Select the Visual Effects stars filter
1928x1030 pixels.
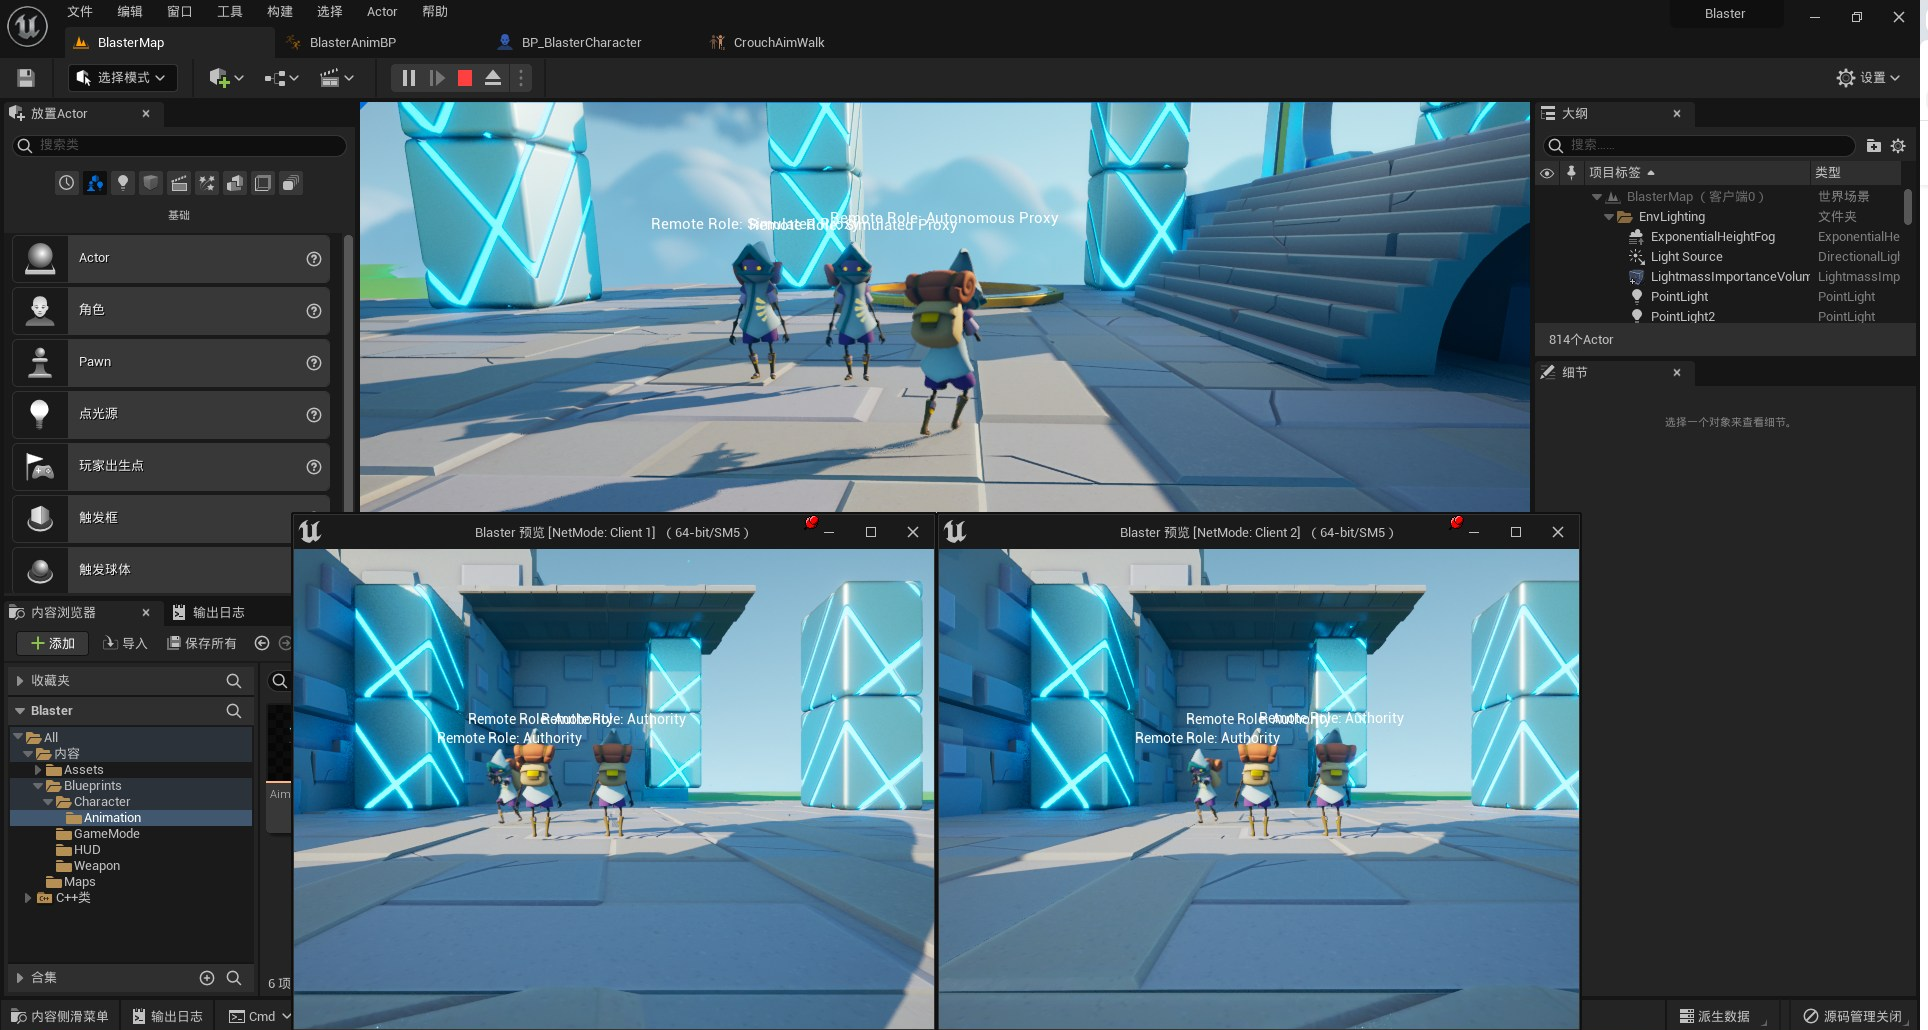[207, 183]
